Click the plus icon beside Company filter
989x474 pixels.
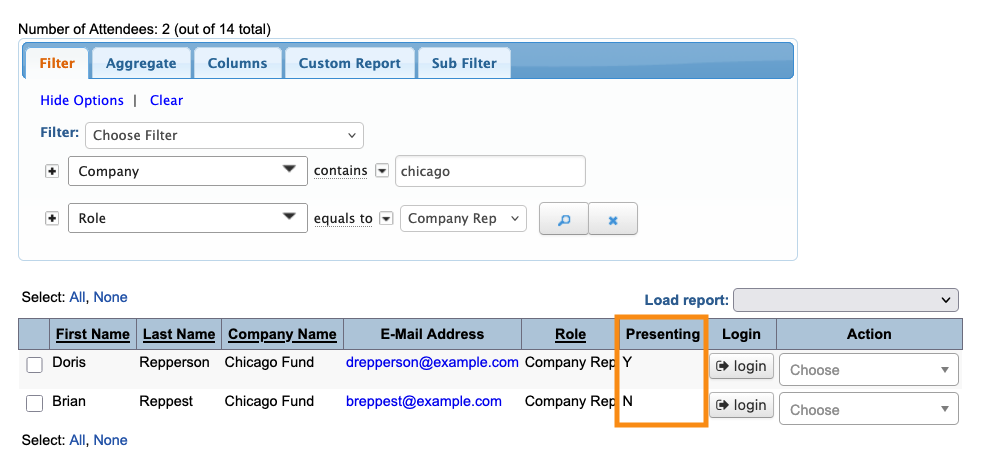coord(52,172)
